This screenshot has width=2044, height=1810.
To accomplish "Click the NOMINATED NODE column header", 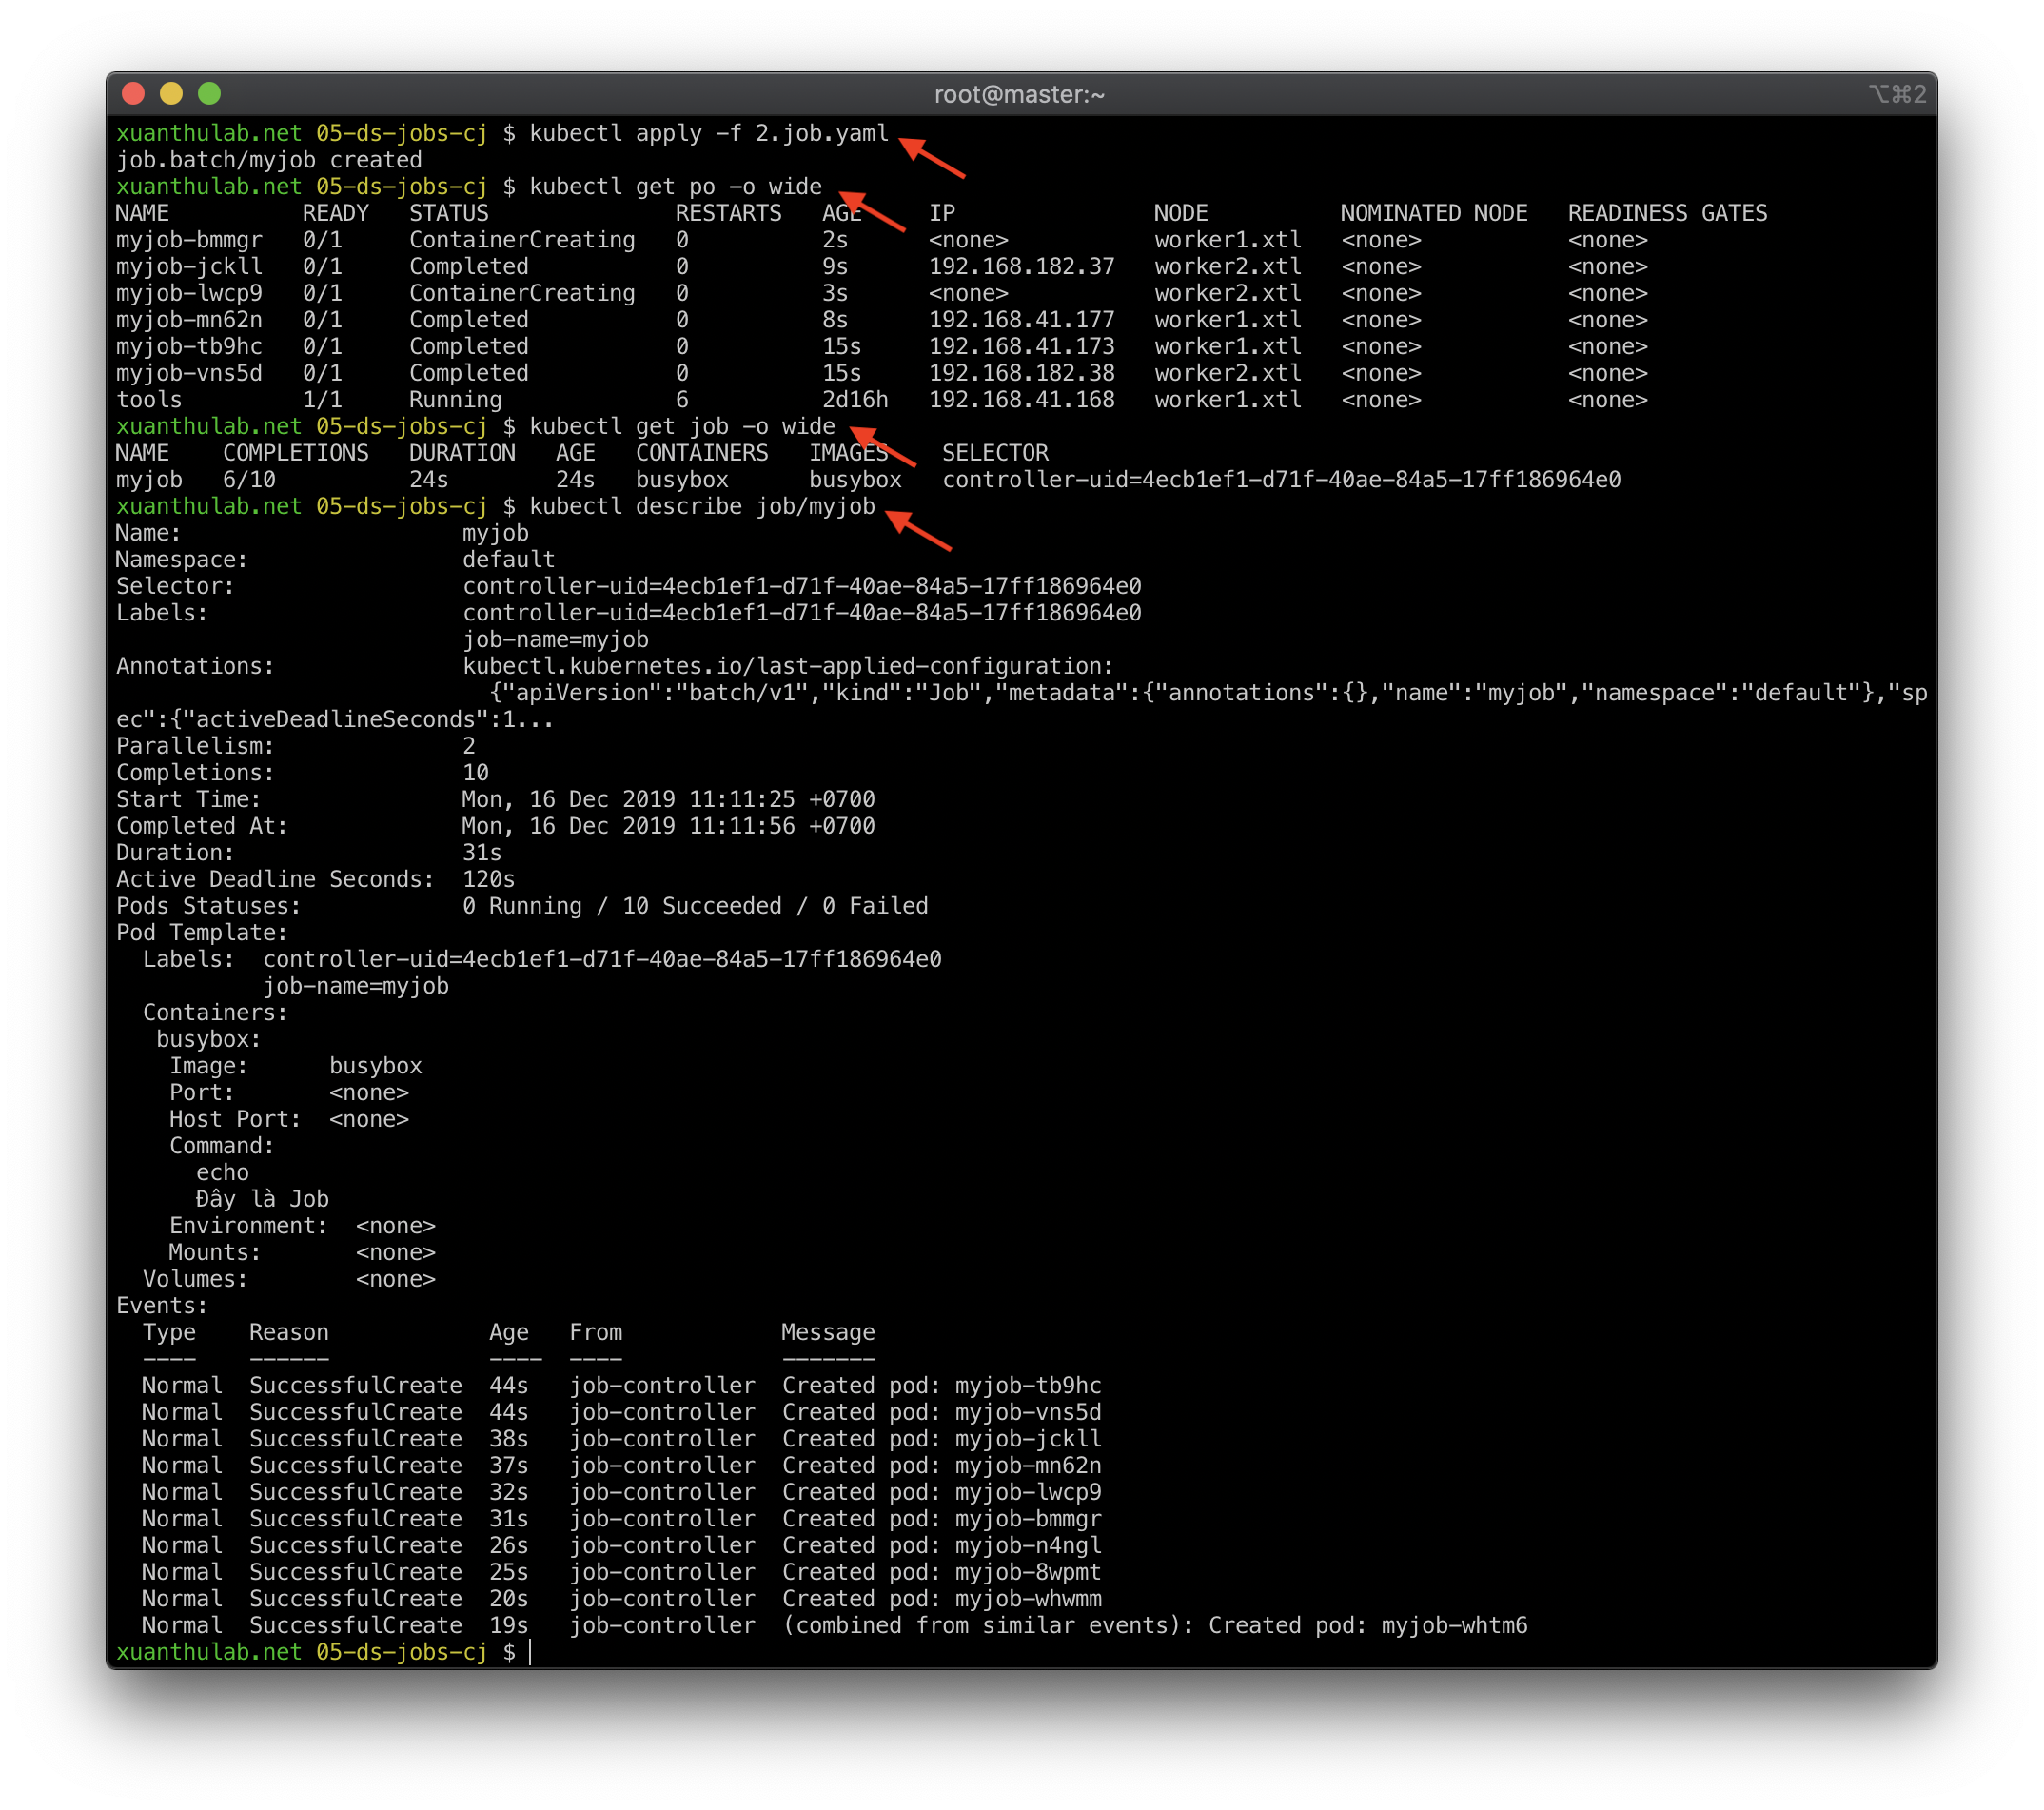I will click(x=1433, y=214).
